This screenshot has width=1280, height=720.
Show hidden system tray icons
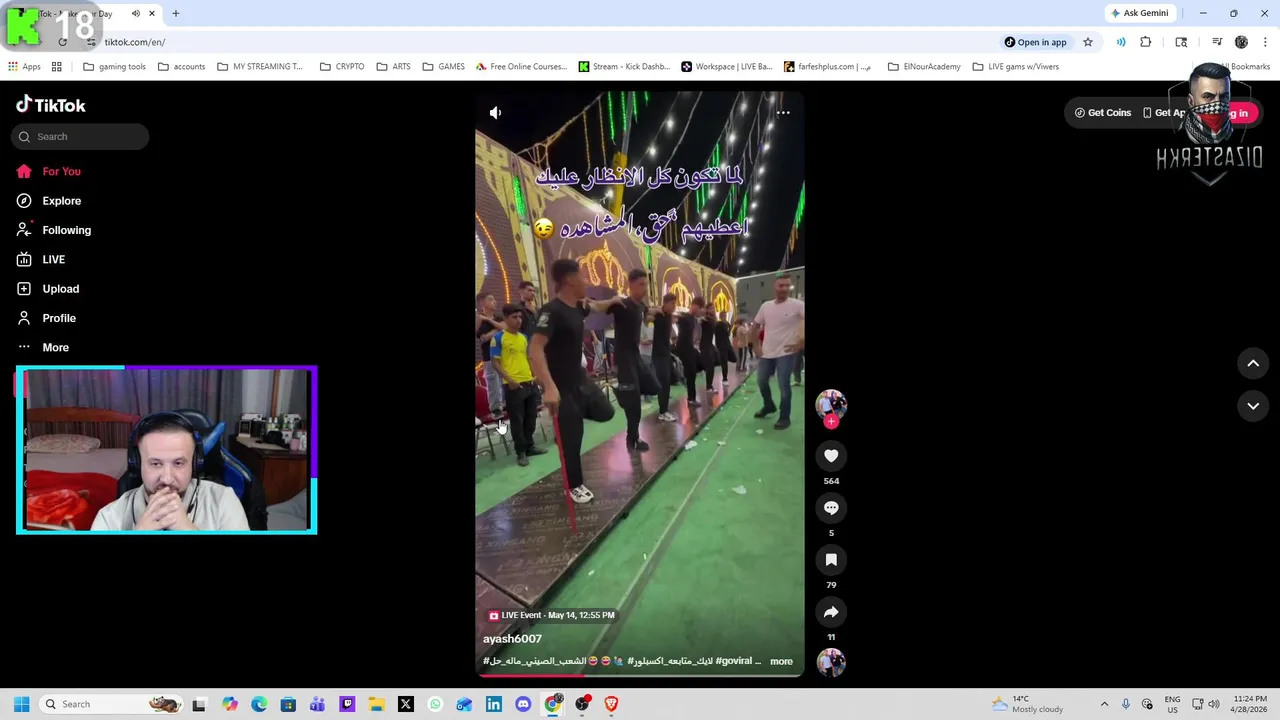coord(1104,704)
